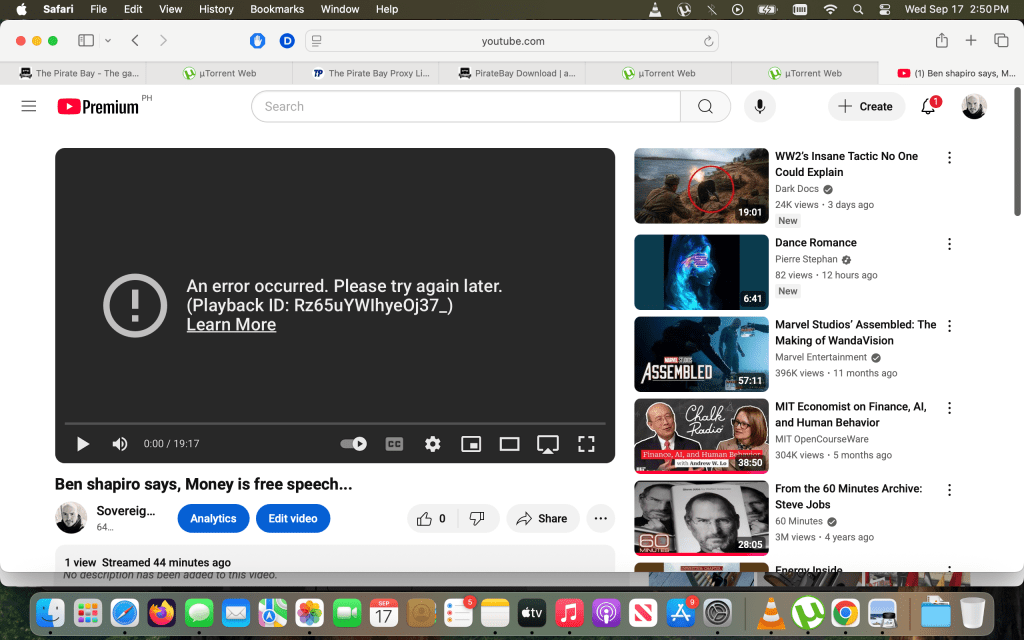1024x640 pixels.
Task: Click the video progress bar
Action: (335, 424)
